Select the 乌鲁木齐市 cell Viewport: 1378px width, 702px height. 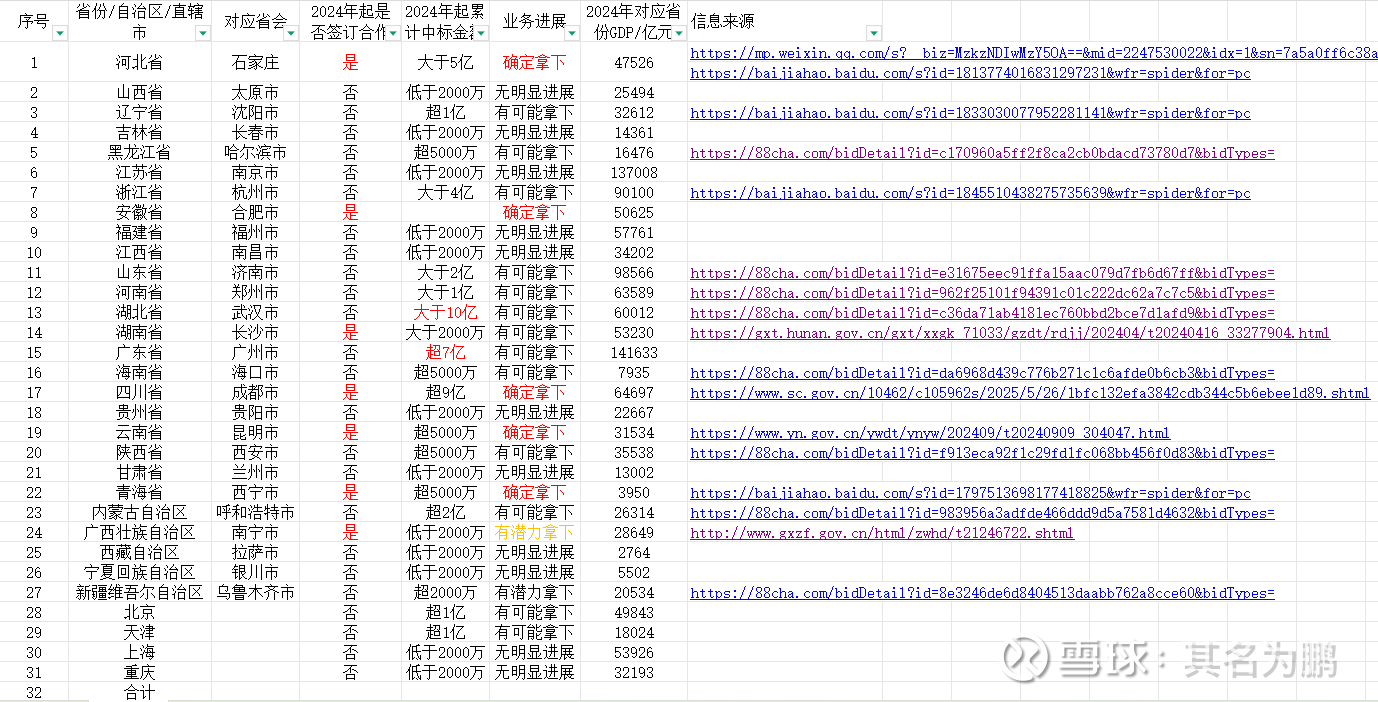[255, 592]
